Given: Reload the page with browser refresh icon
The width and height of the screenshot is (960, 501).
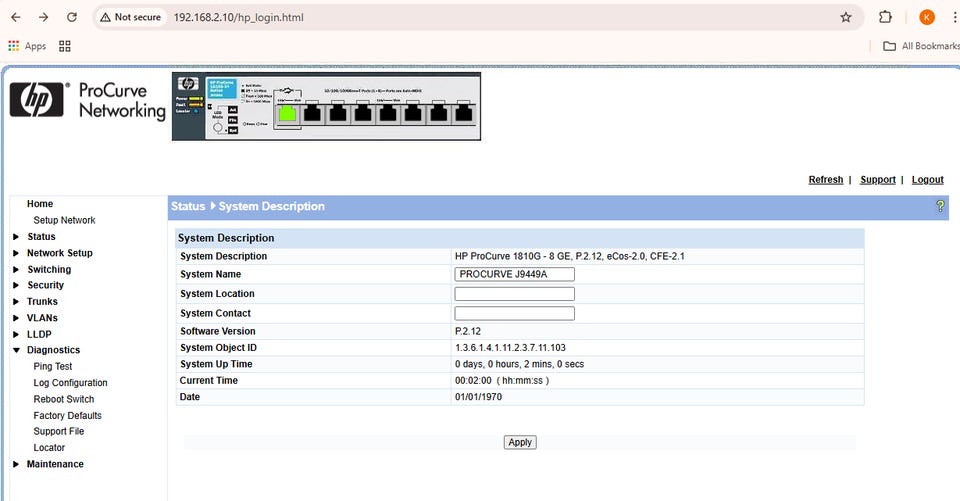Looking at the screenshot, I should click(x=71, y=17).
